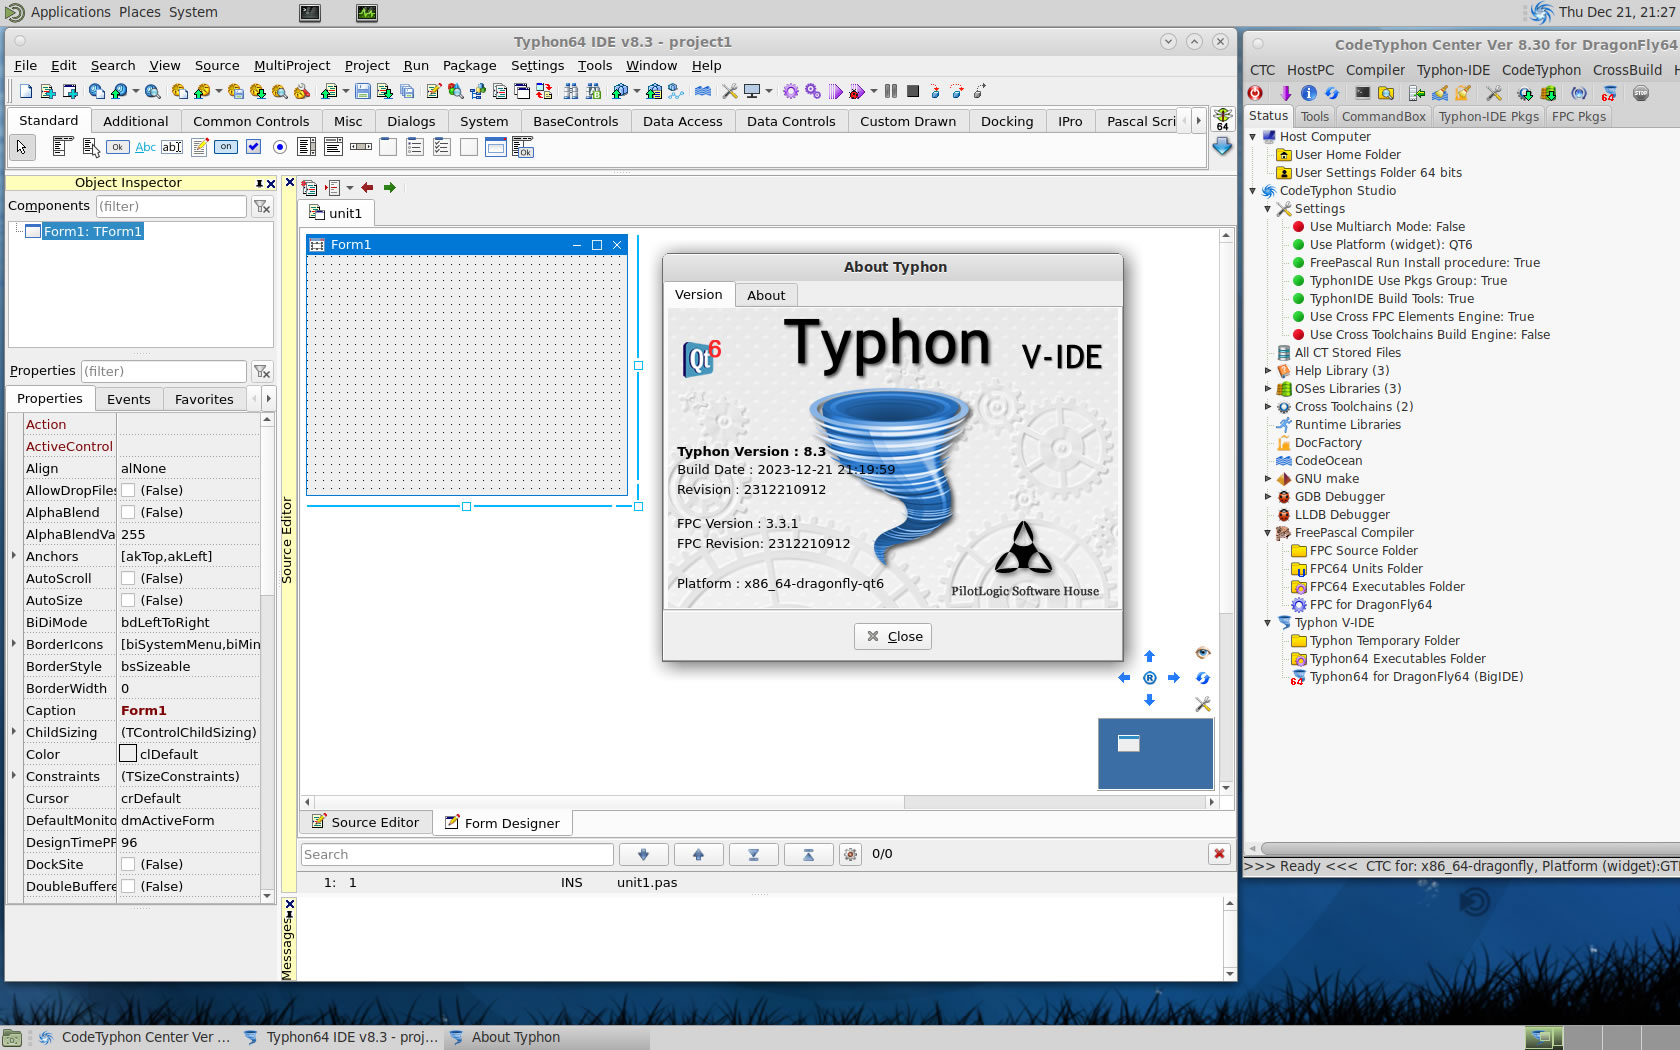Click the search next (down arrow) button

click(x=643, y=854)
